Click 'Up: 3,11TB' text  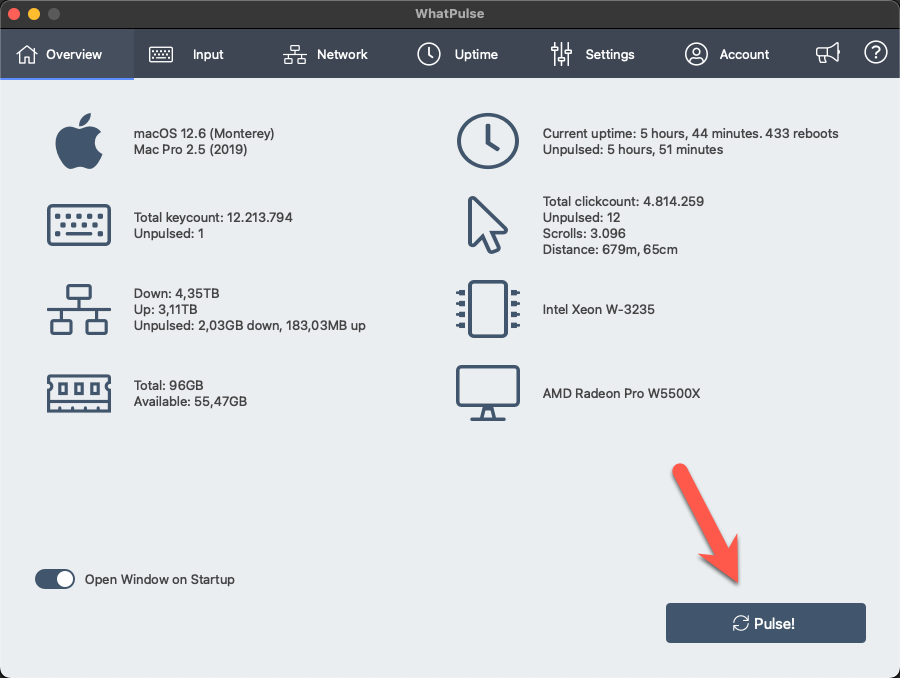165,309
